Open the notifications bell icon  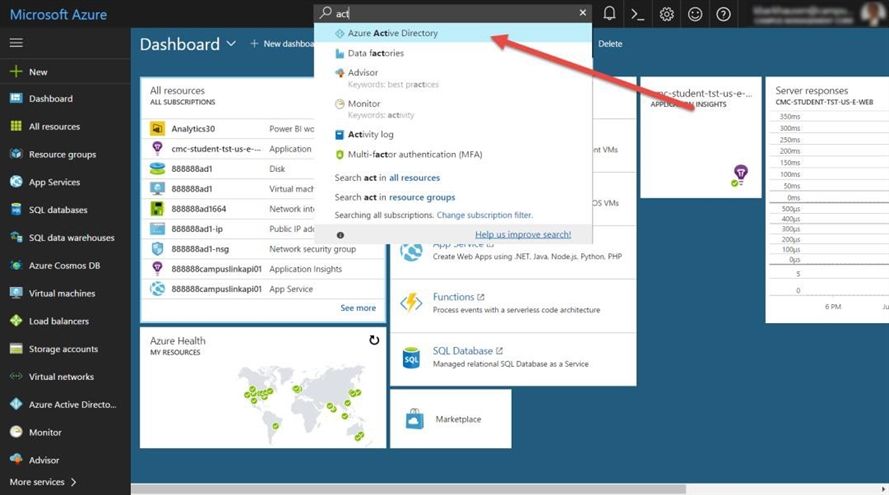pyautogui.click(x=609, y=14)
